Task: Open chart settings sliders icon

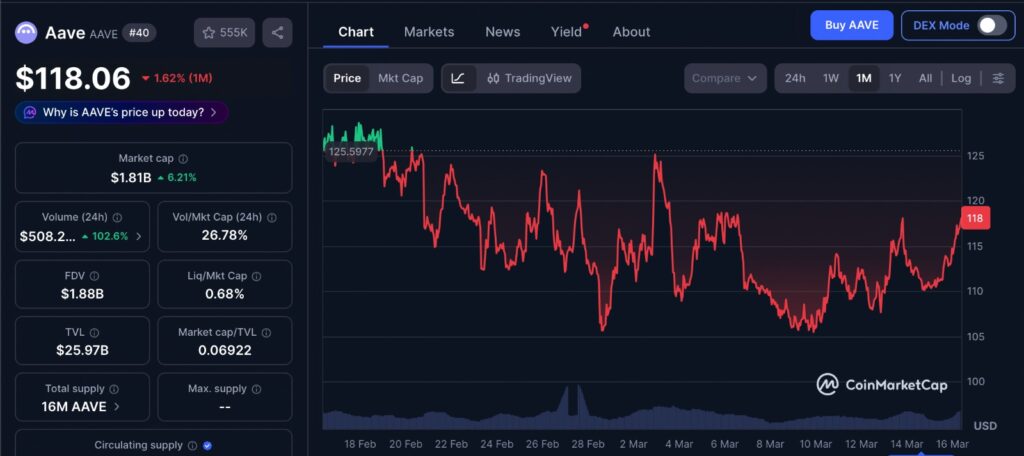Action: [999, 78]
